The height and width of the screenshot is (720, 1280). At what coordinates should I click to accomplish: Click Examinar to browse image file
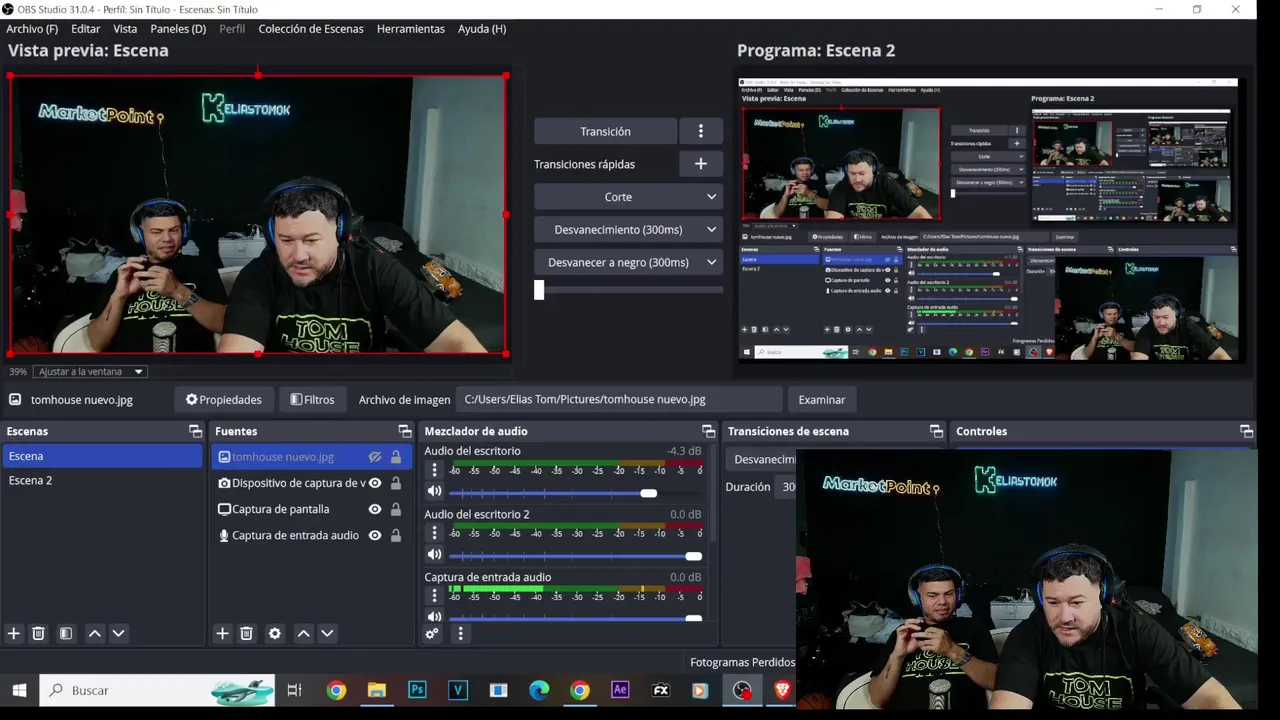pyautogui.click(x=822, y=400)
